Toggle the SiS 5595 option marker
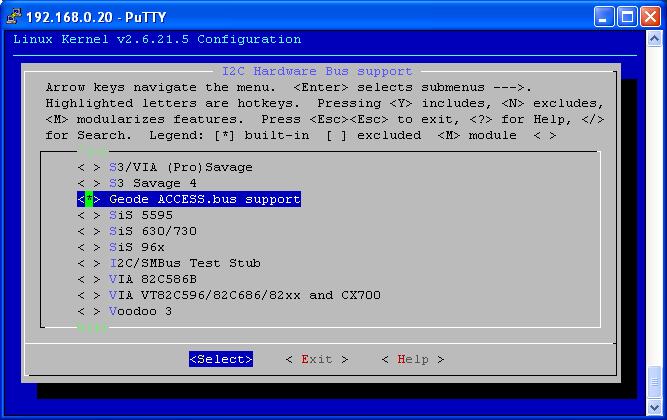 coord(89,215)
